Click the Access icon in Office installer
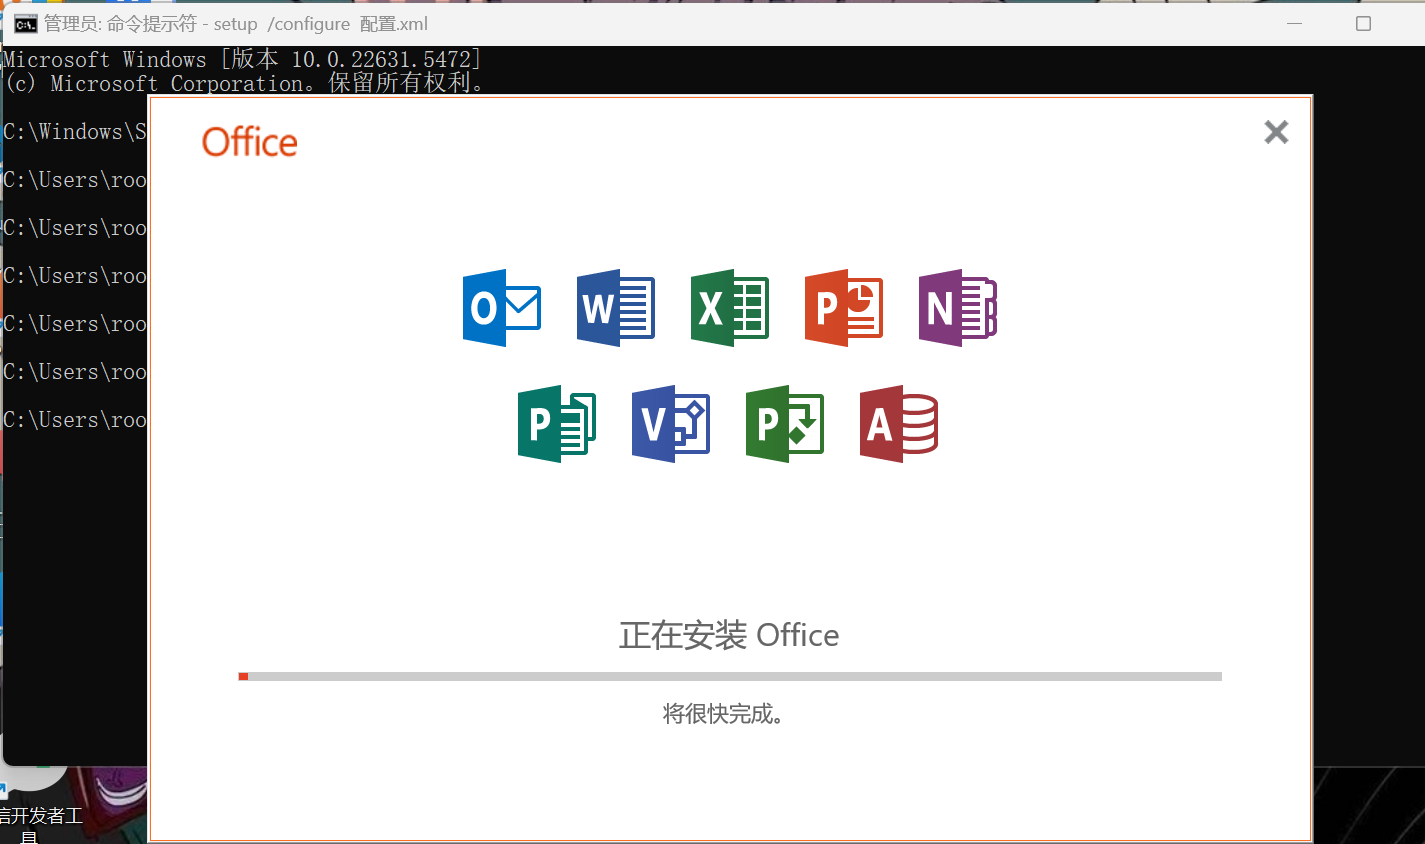The height and width of the screenshot is (844, 1425). click(899, 424)
